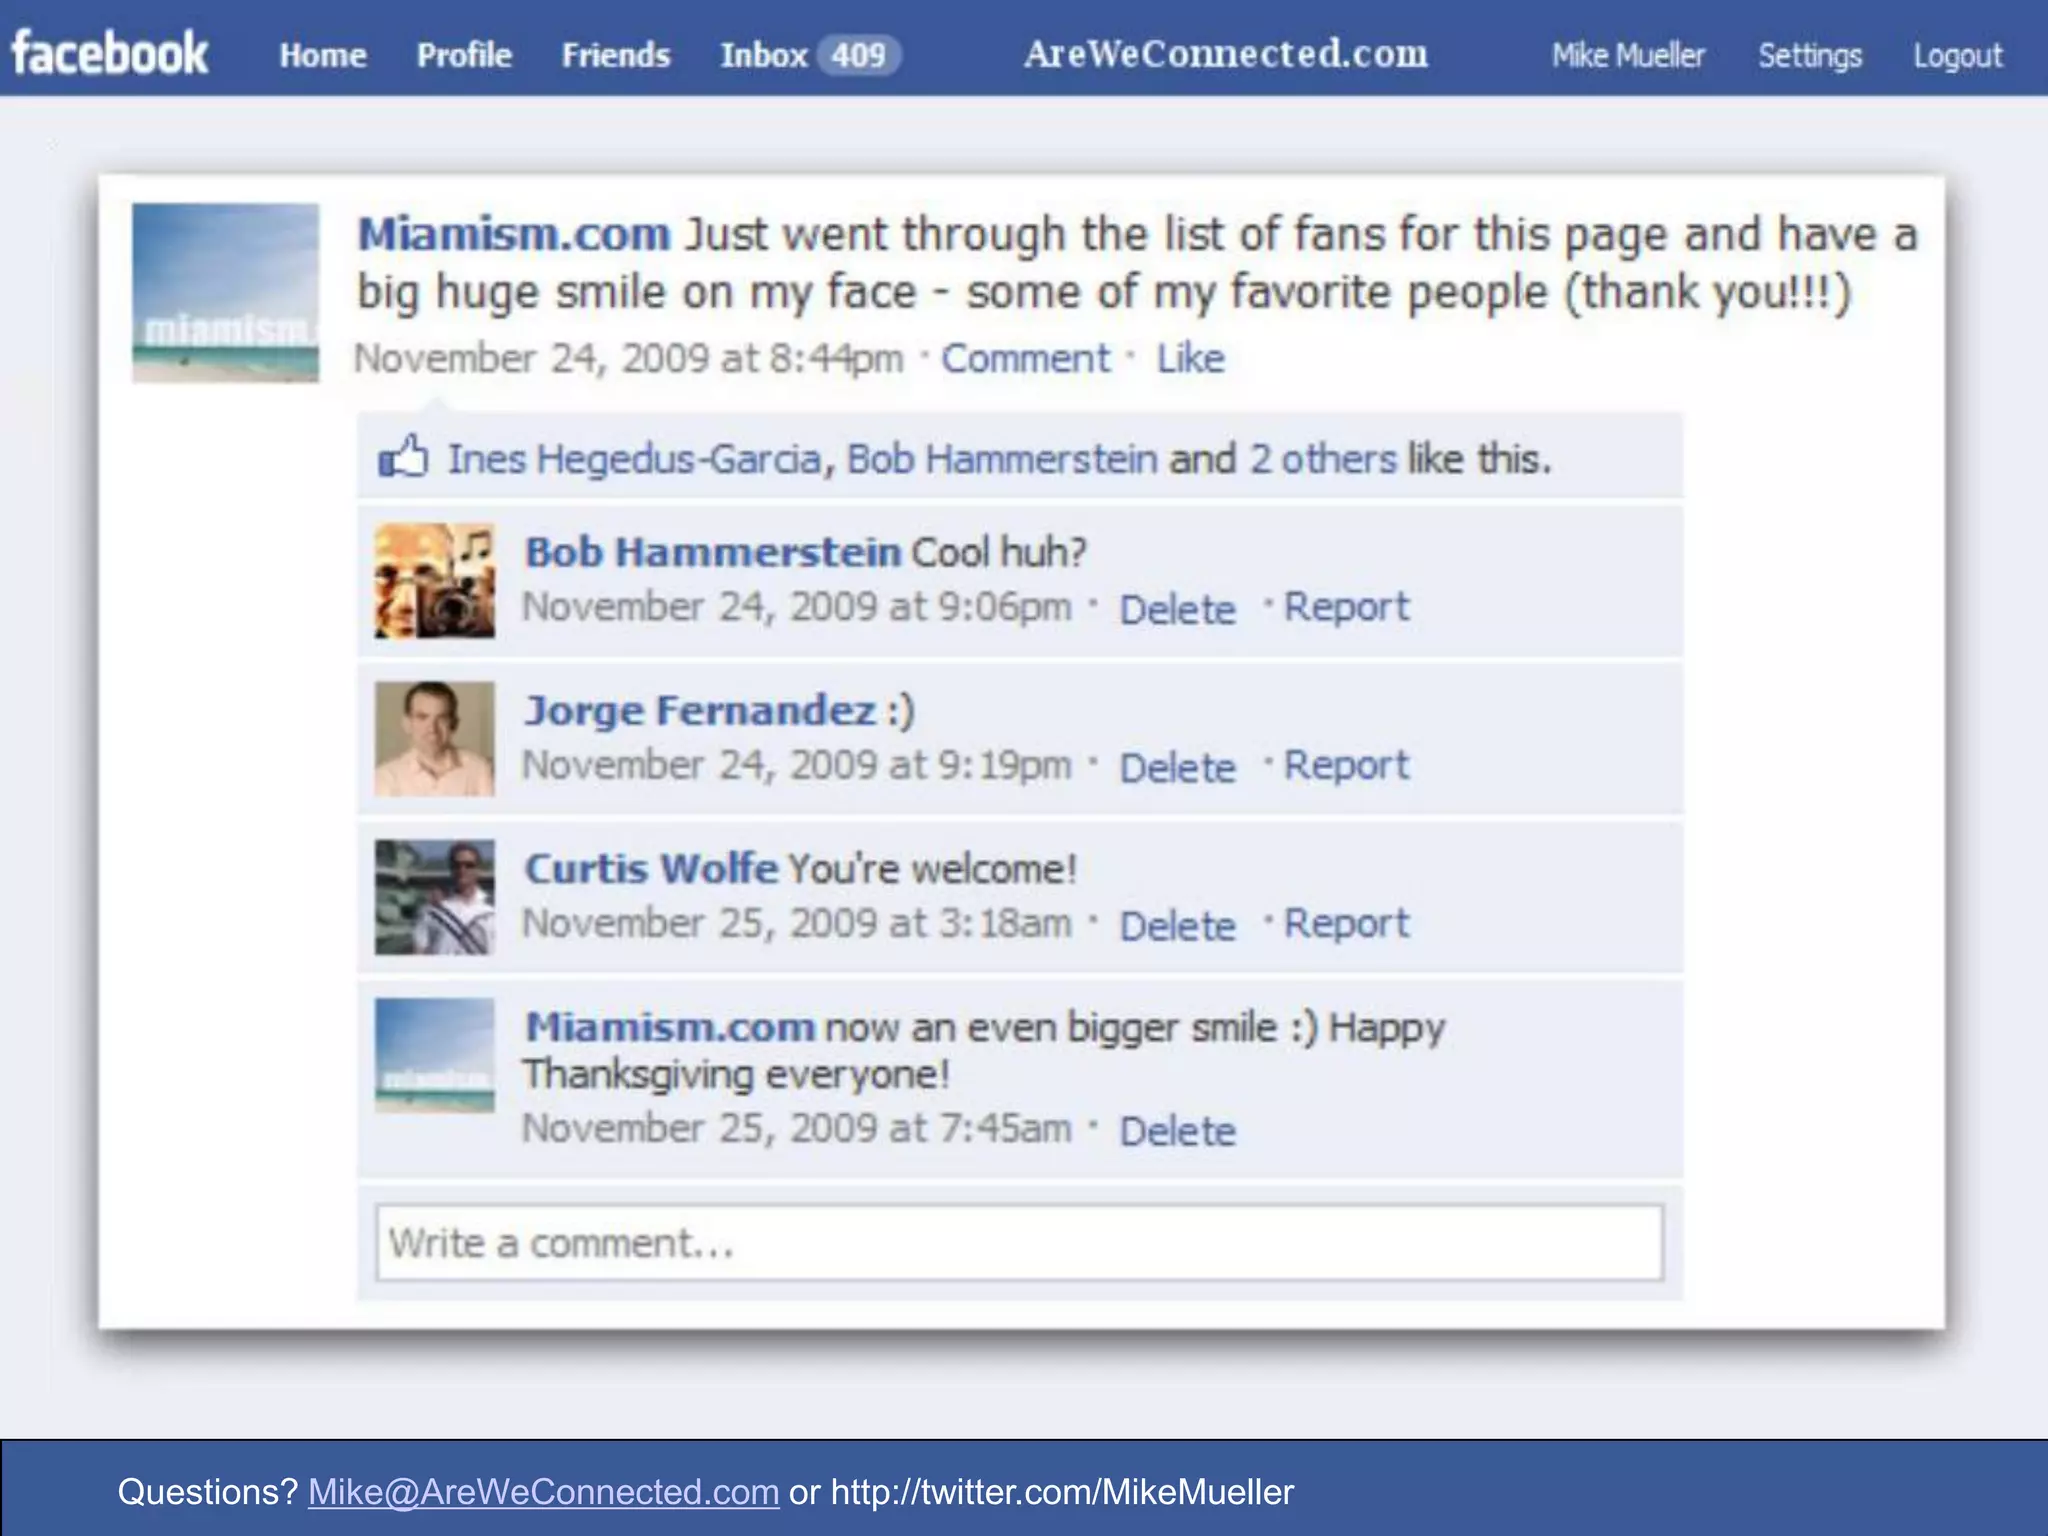Open Bob Hammerstein's profile picture
Screen dimensions: 2048x1536
[x=434, y=580]
